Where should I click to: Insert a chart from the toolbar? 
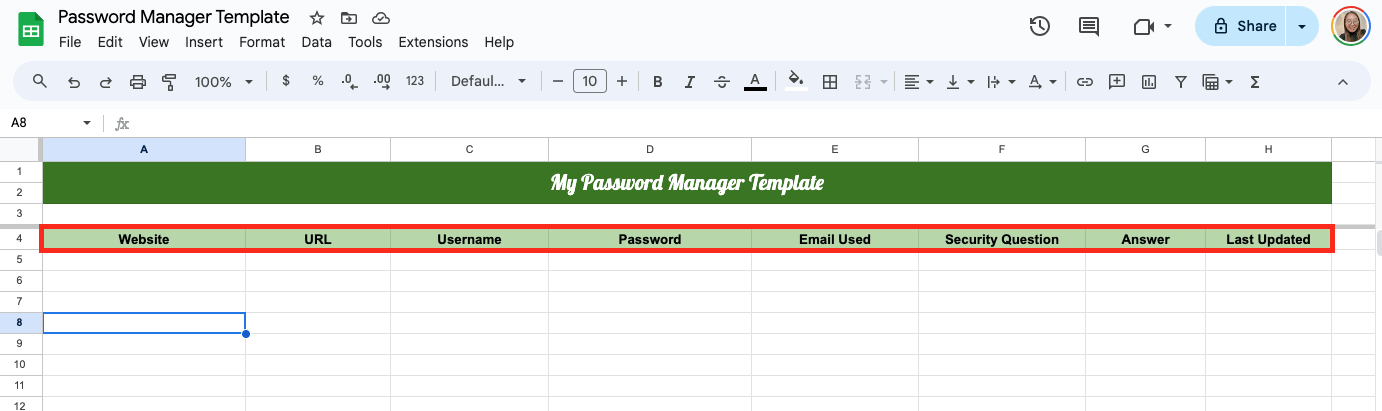[x=1149, y=82]
